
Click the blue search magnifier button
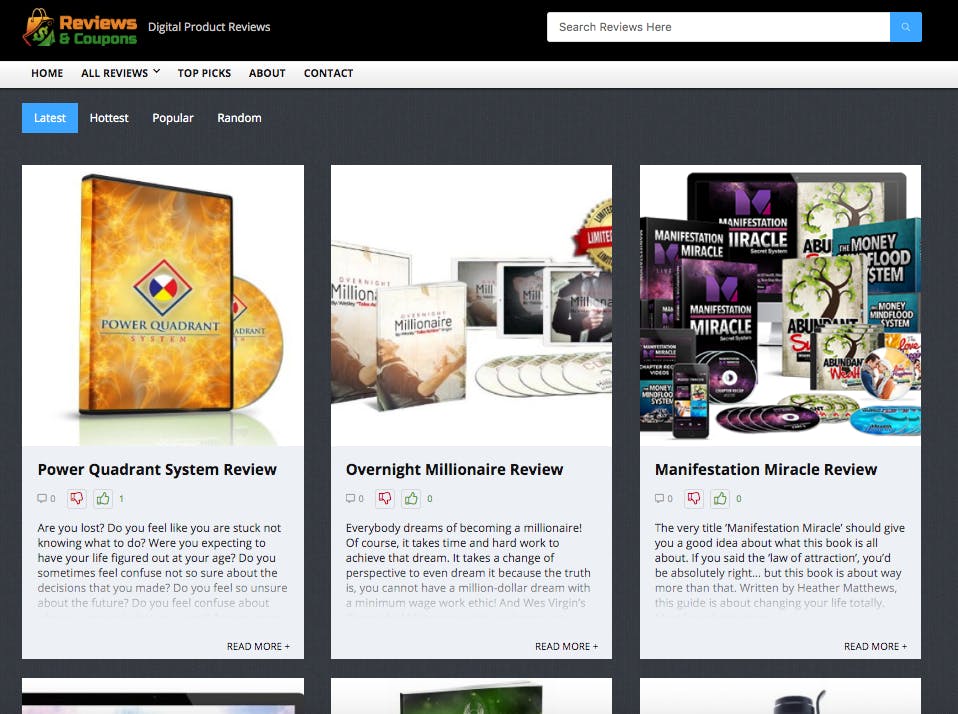tap(905, 27)
